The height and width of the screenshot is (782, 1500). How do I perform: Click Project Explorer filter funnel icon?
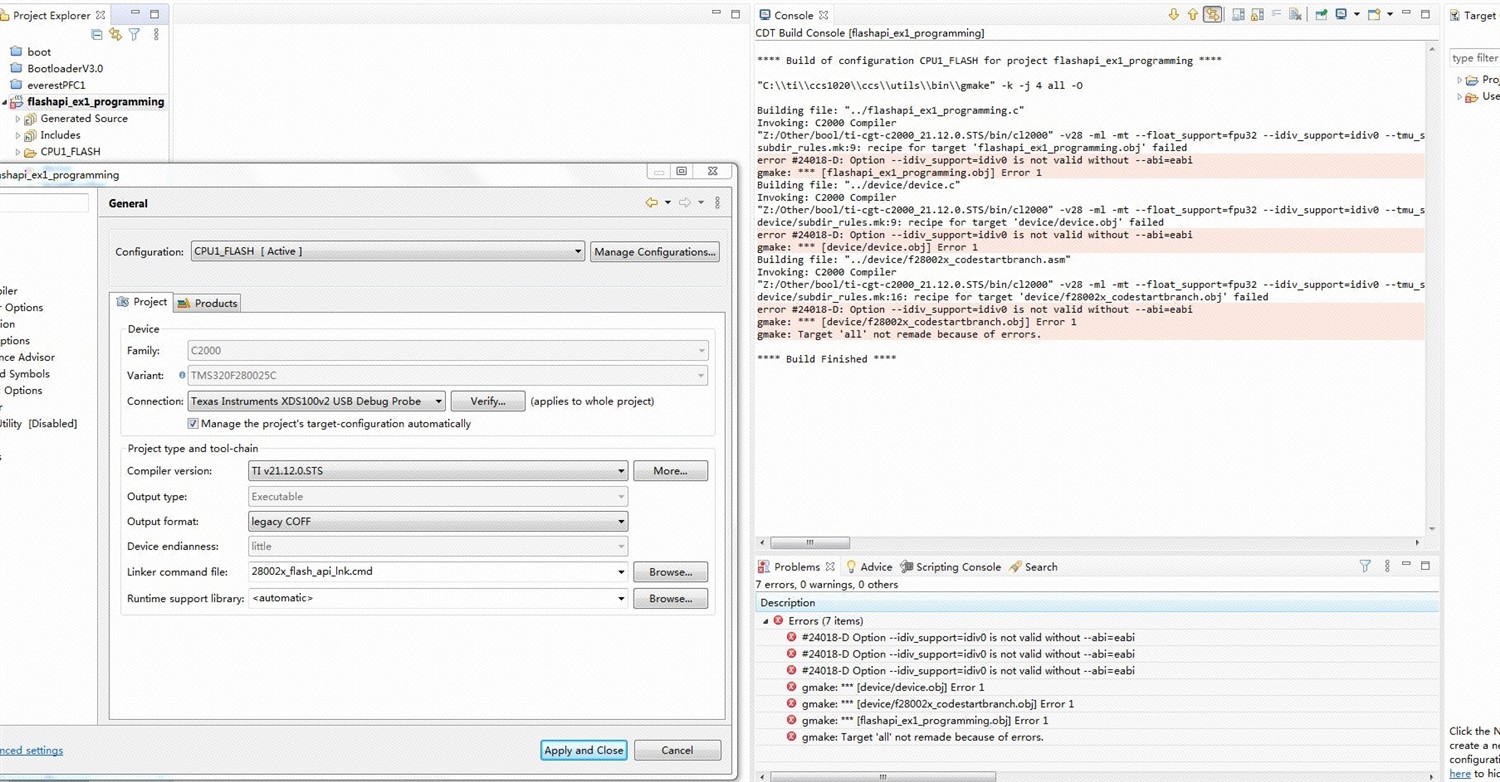[x=134, y=34]
